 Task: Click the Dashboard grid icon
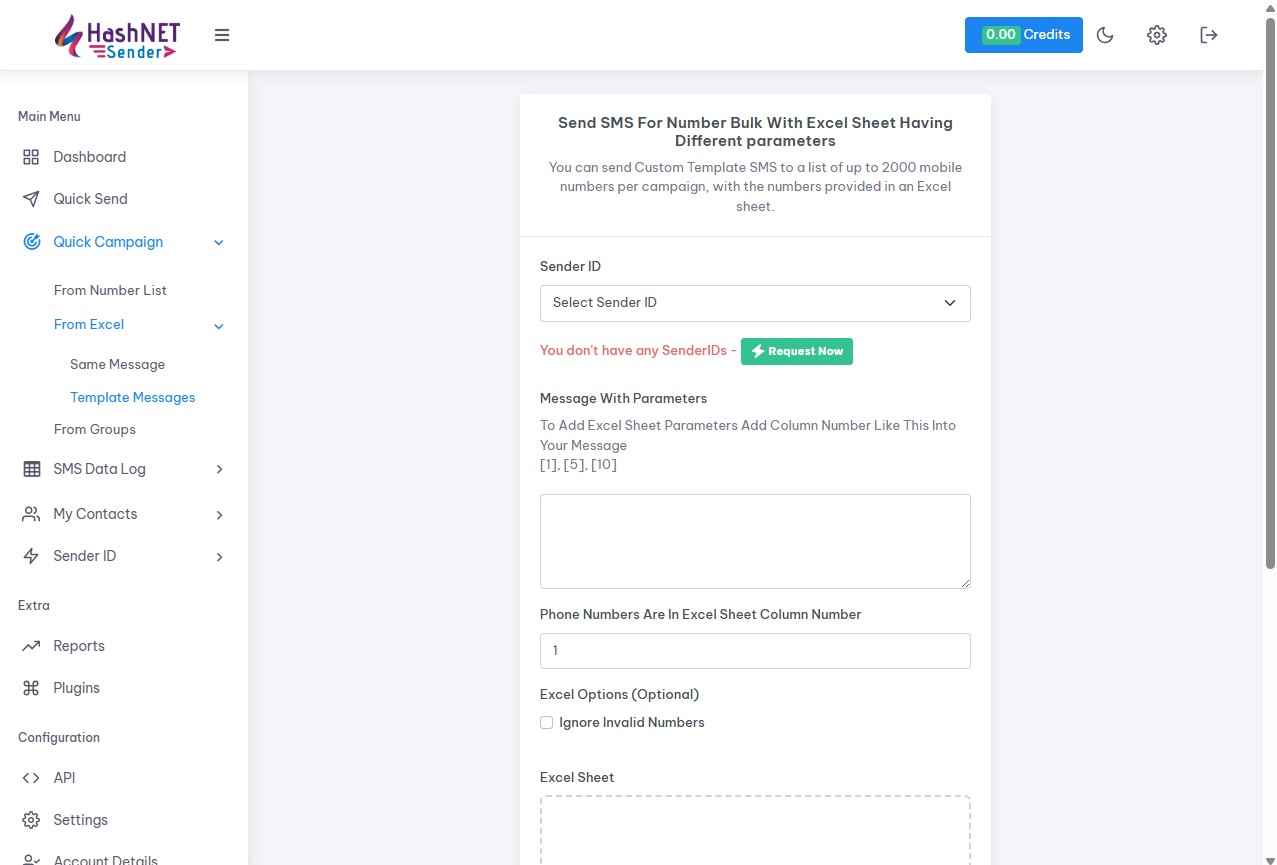point(31,157)
